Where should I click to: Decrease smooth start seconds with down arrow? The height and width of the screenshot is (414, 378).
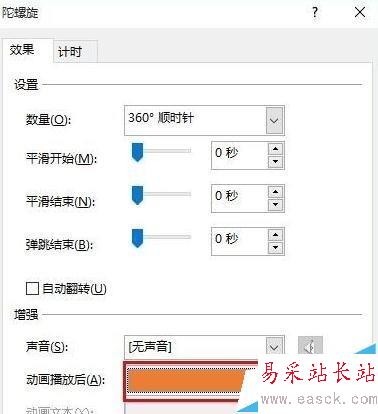click(x=275, y=162)
